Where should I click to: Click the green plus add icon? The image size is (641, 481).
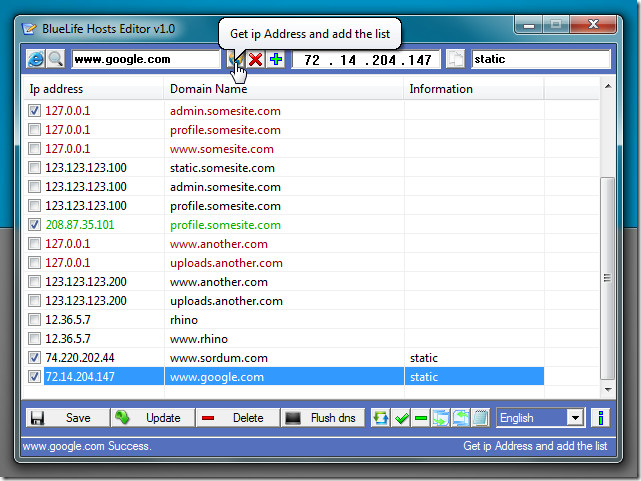click(276, 60)
